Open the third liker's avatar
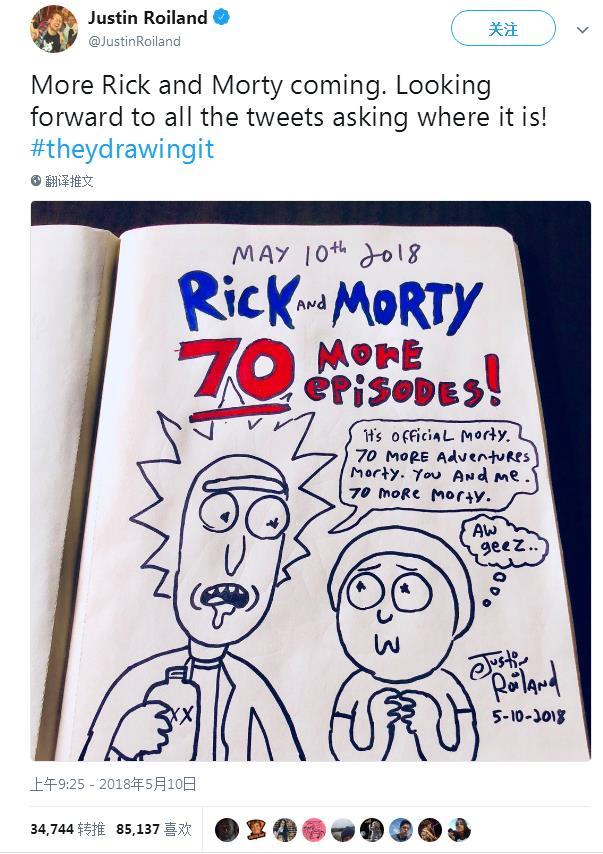This screenshot has width=603, height=854. pyautogui.click(x=285, y=829)
